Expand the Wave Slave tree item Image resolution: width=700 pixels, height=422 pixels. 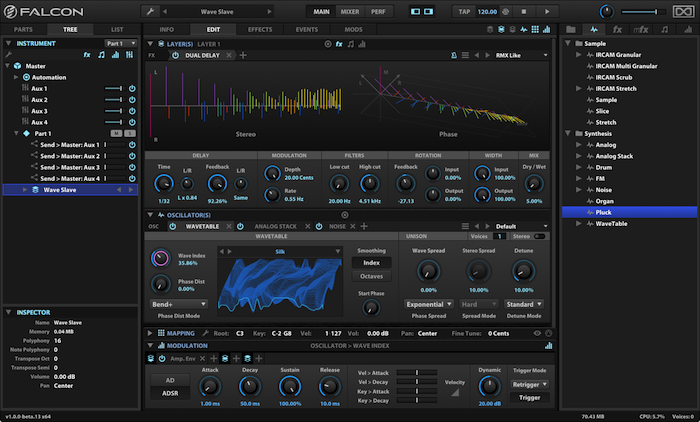tap(25, 190)
